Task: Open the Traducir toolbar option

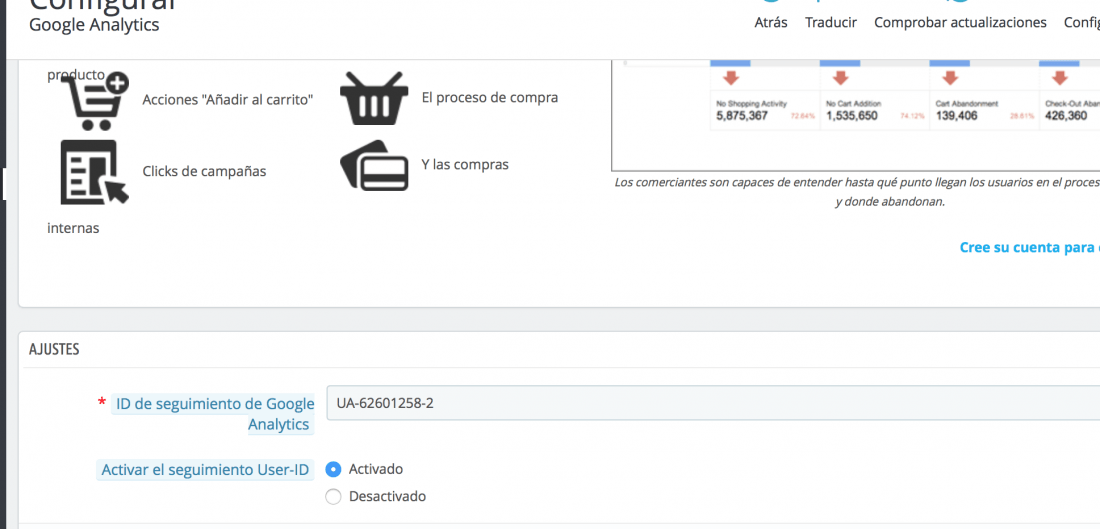Action: click(831, 22)
